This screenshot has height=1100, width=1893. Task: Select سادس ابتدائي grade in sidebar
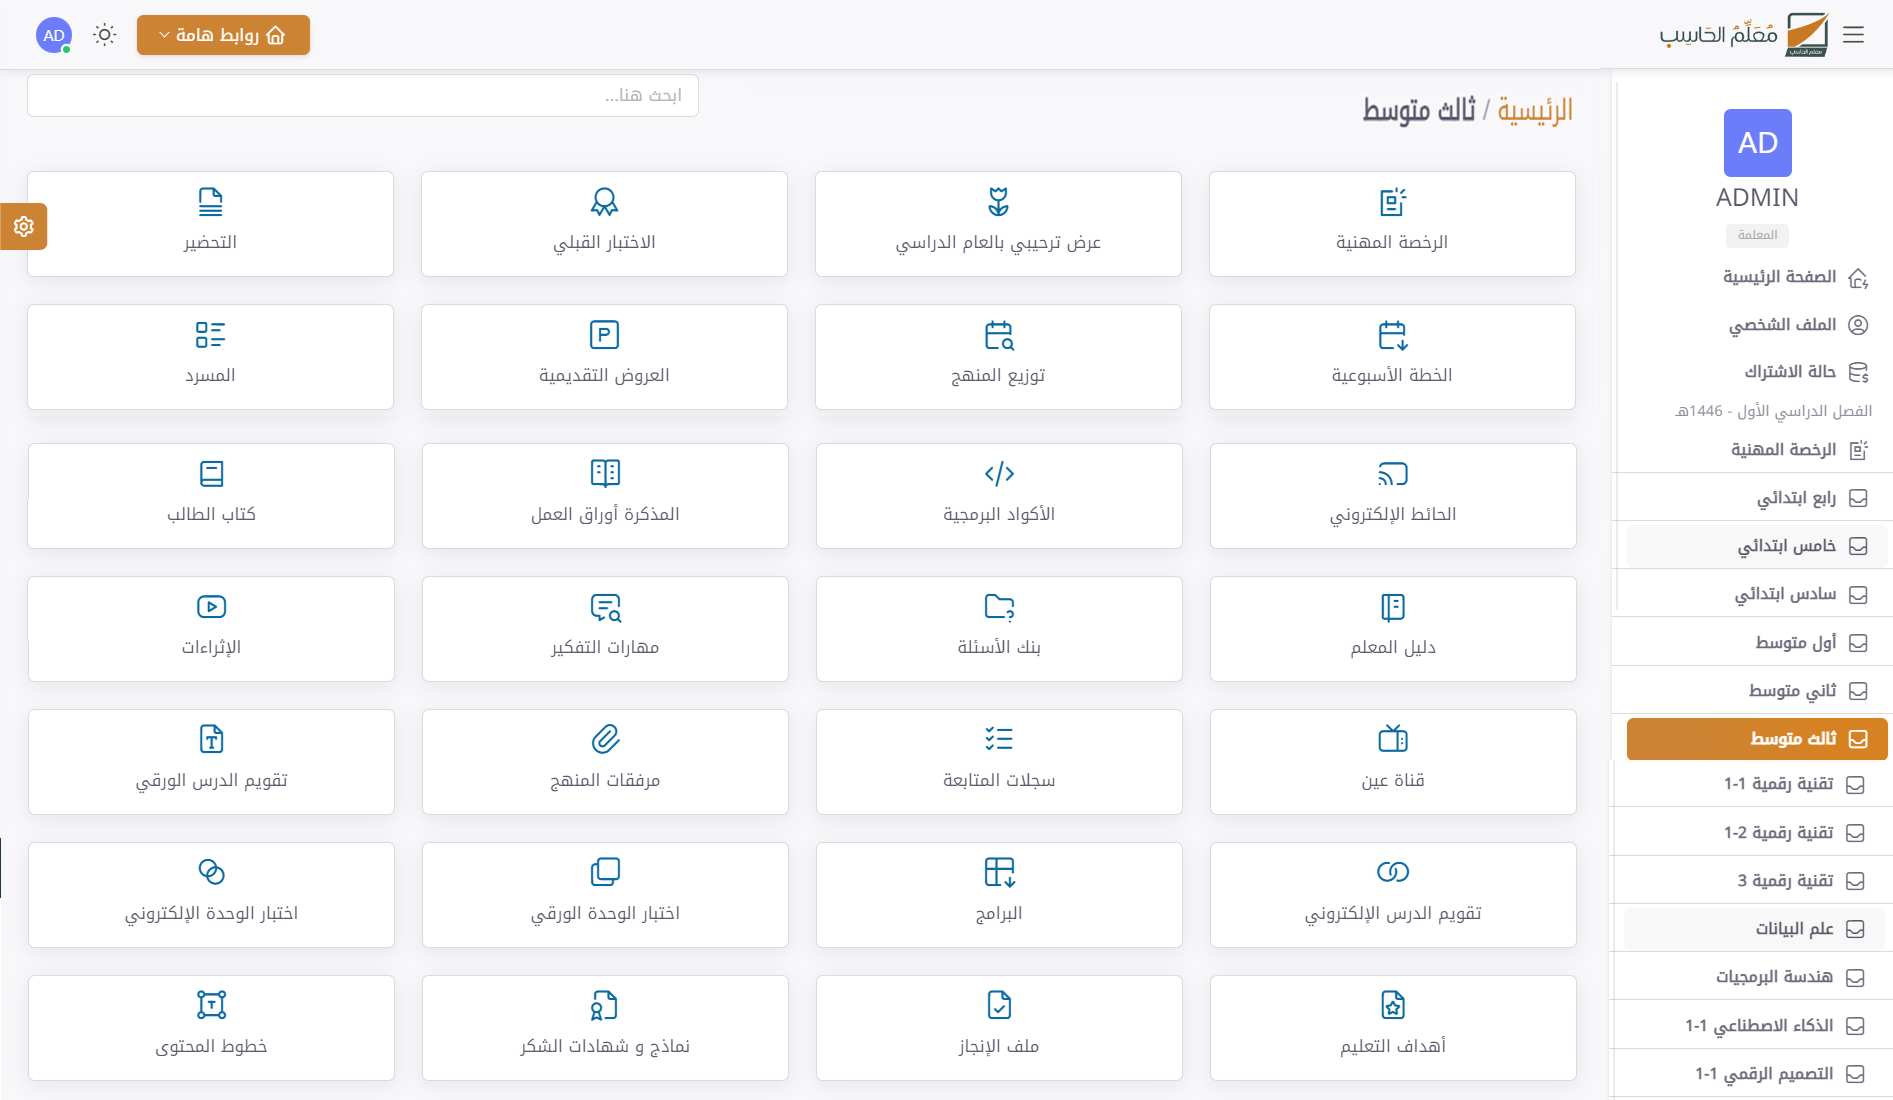[1756, 594]
